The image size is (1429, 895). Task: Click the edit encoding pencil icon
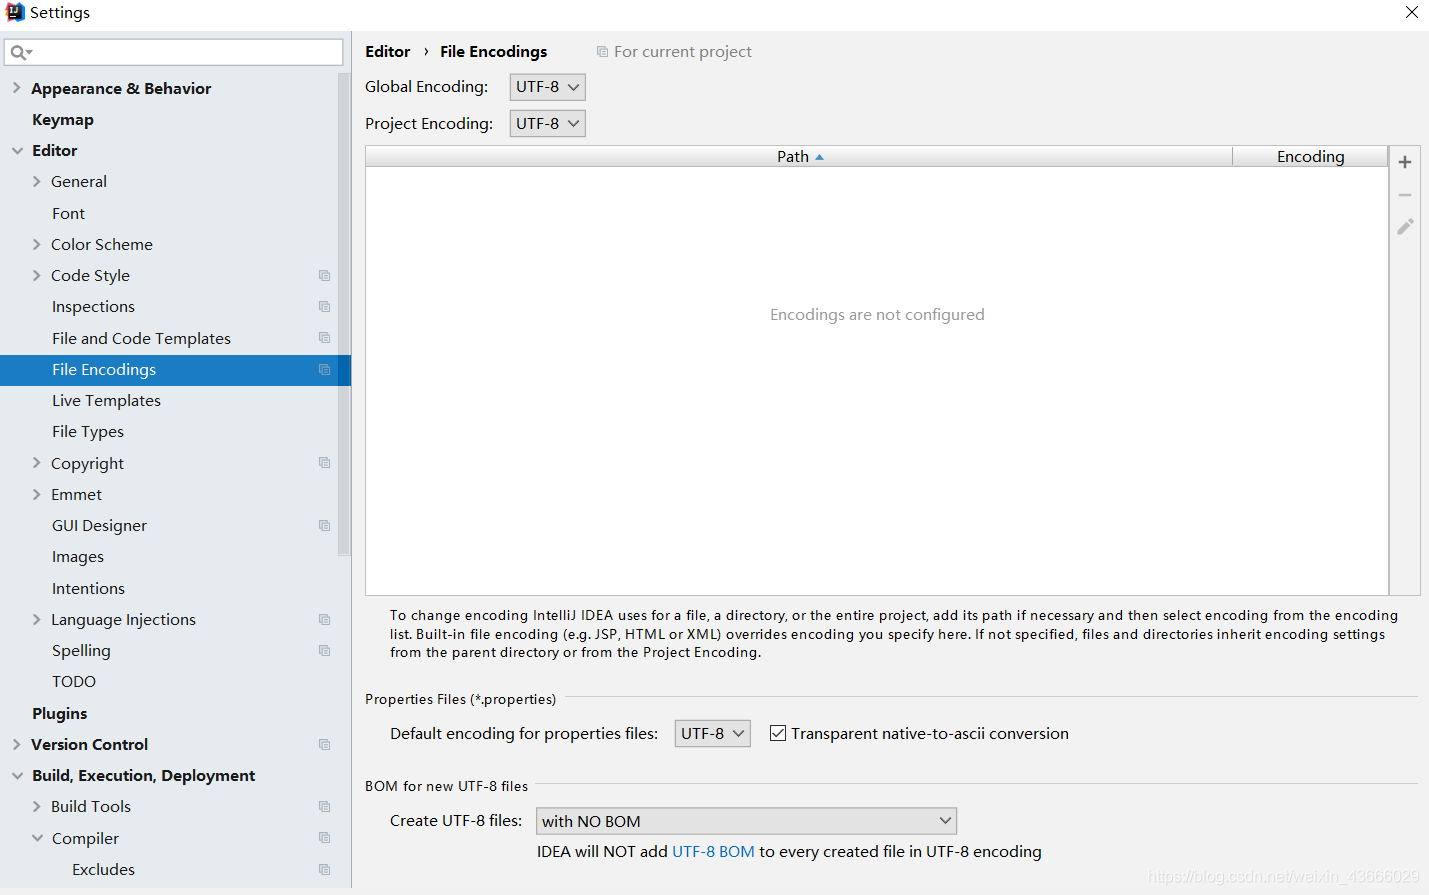click(x=1404, y=227)
